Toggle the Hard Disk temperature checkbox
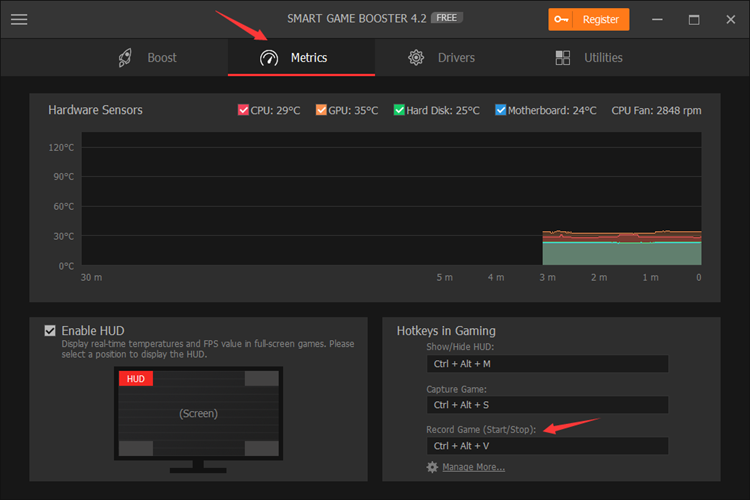This screenshot has height=500, width=750. coord(399,110)
